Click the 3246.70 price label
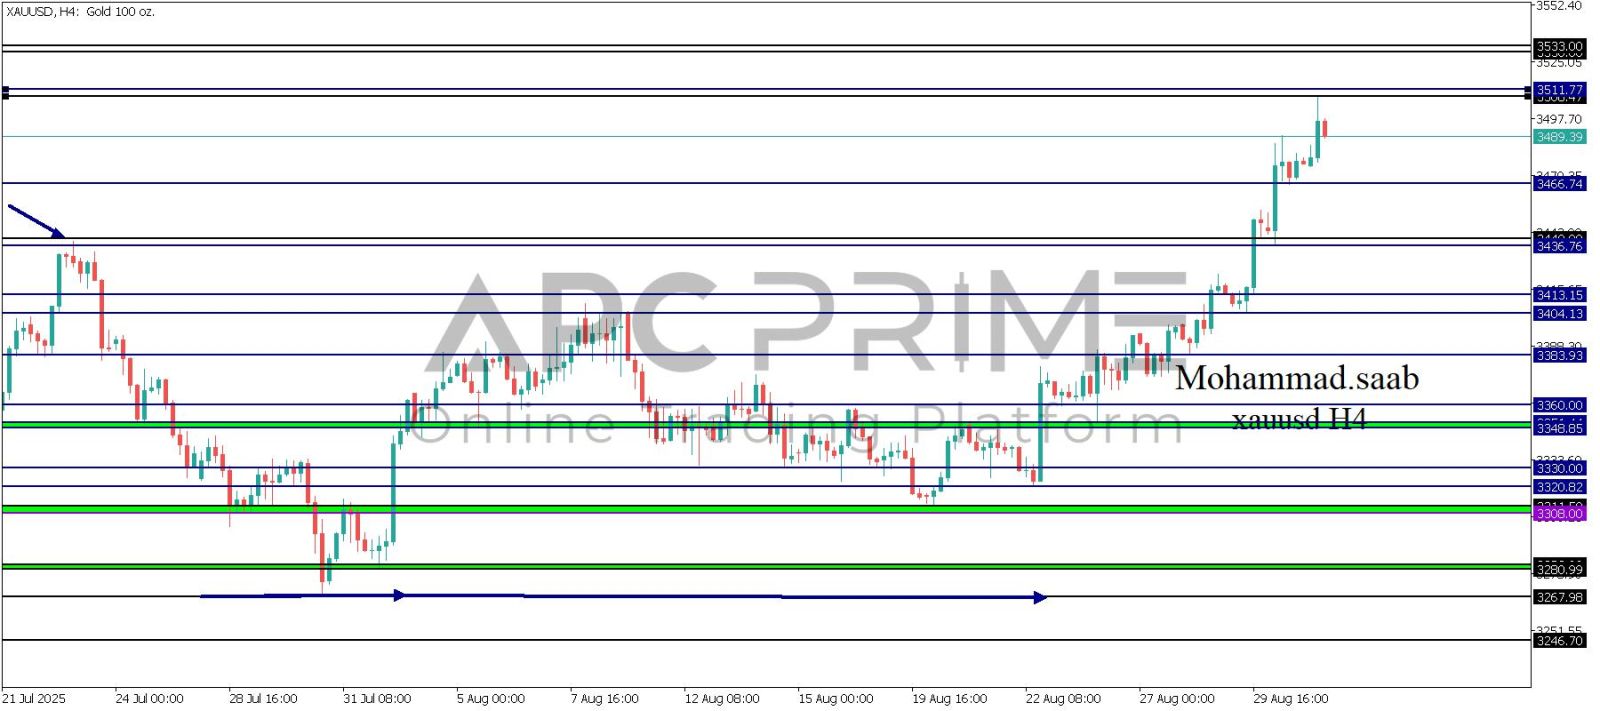Viewport: 1600px width, 711px height. [1559, 640]
